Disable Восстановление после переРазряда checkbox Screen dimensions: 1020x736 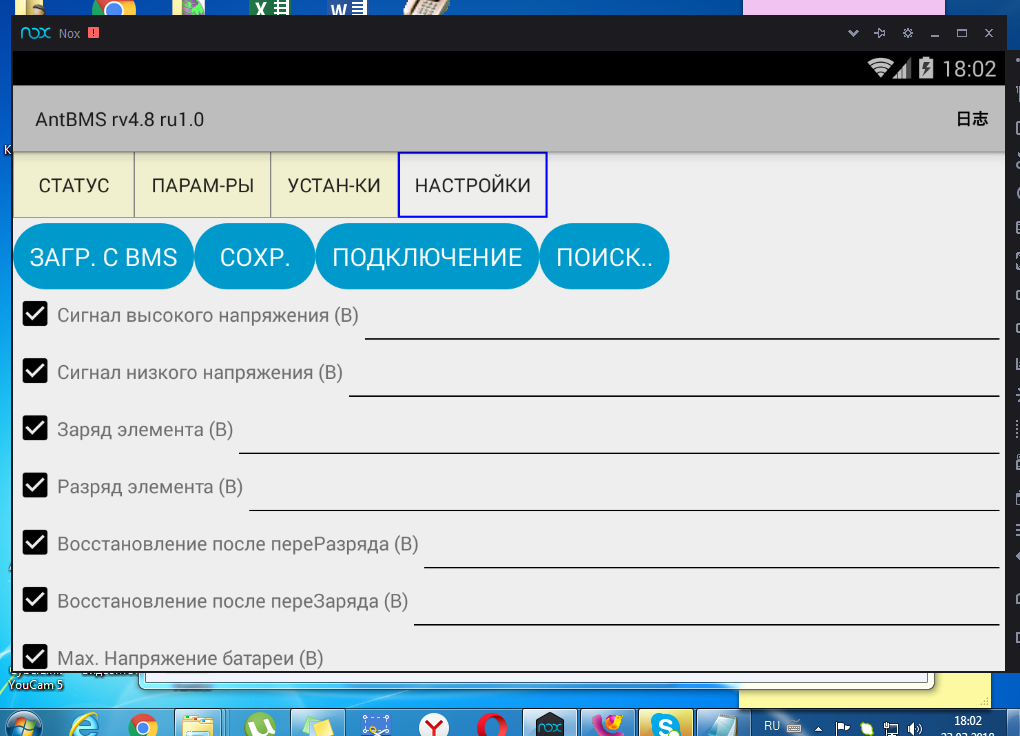coord(35,542)
